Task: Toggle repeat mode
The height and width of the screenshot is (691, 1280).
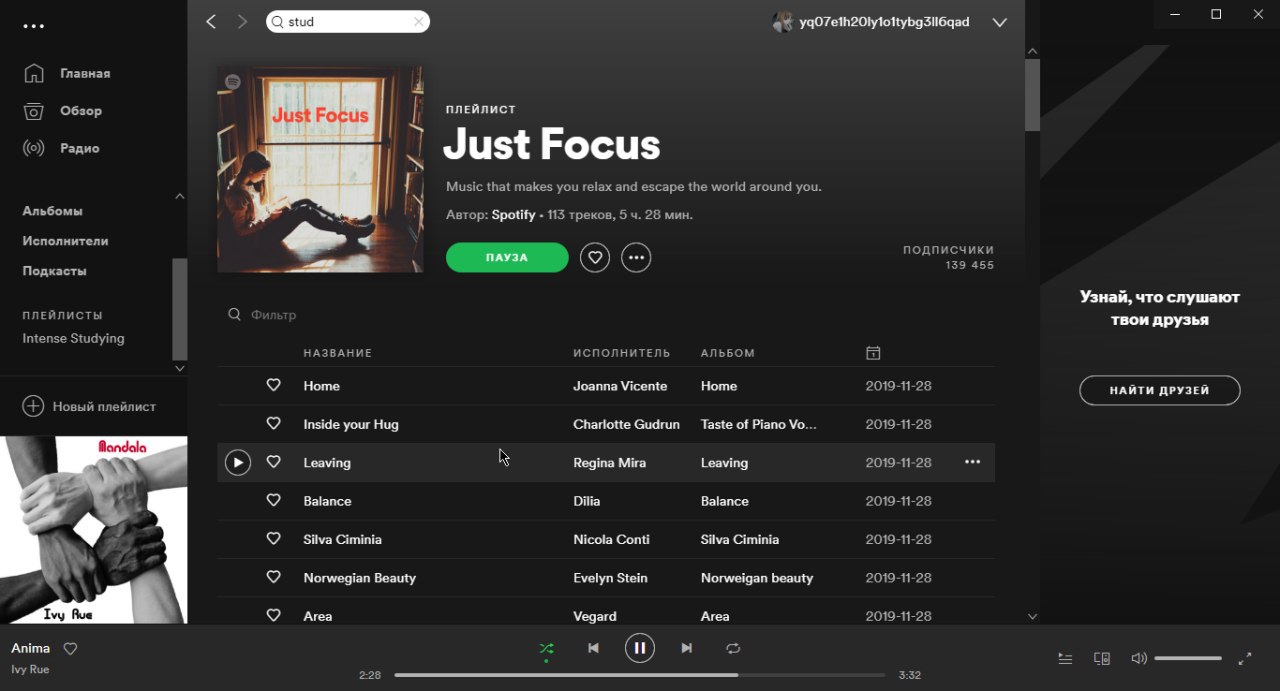Action: click(733, 648)
